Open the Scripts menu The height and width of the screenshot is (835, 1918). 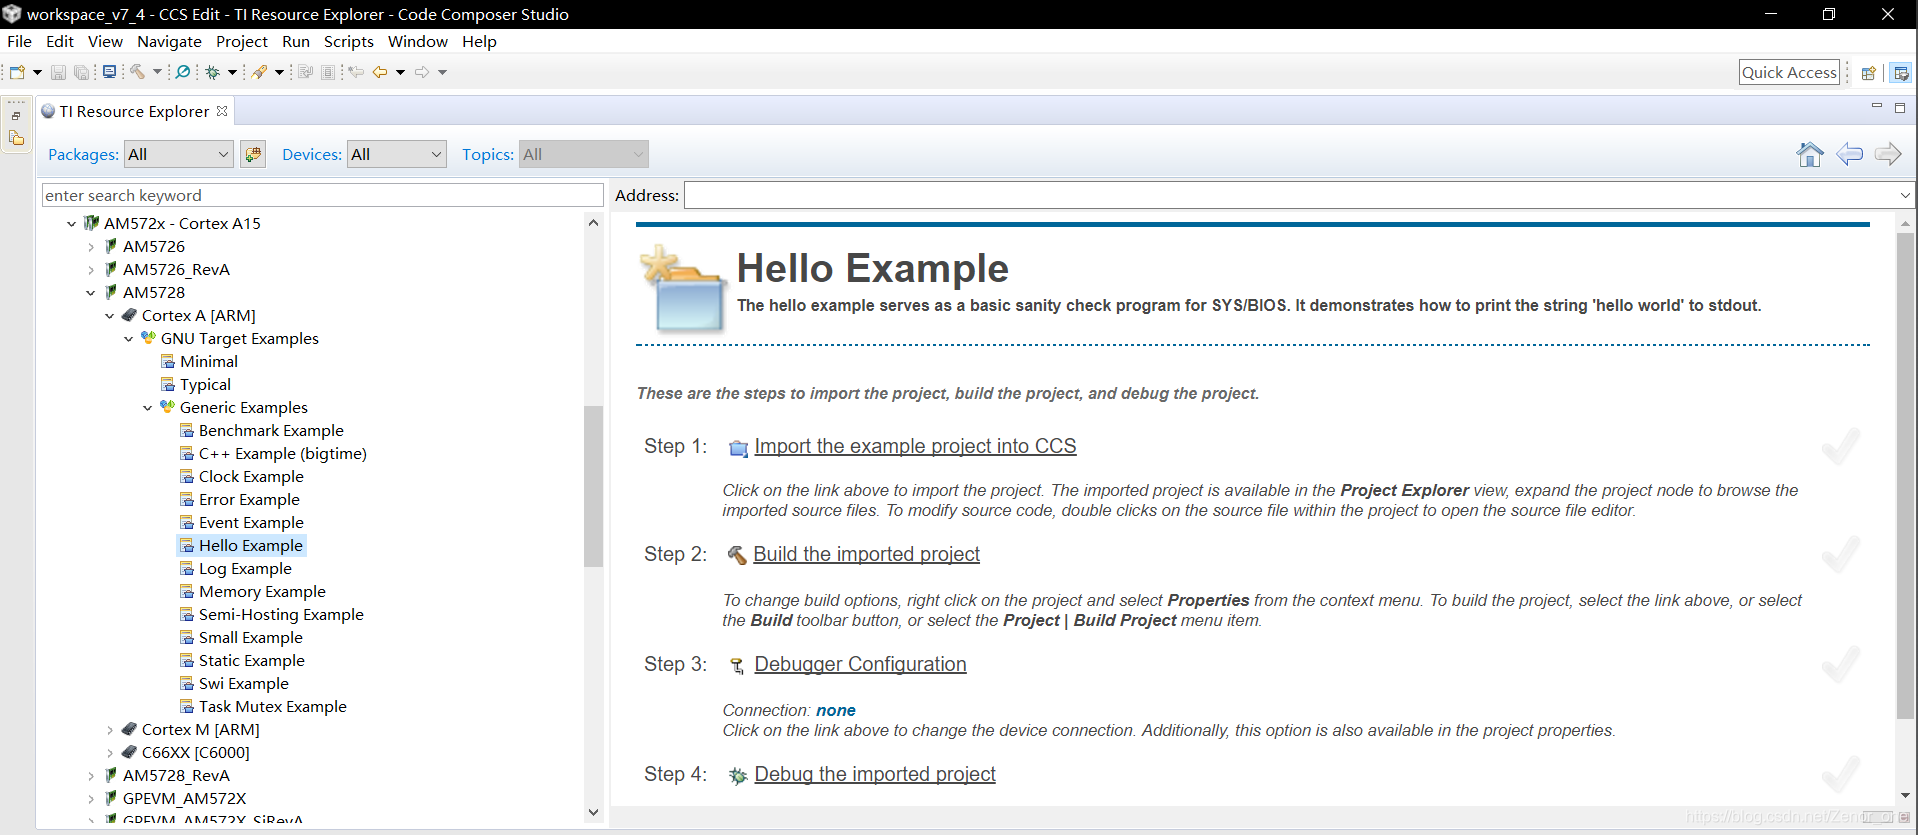pos(349,41)
